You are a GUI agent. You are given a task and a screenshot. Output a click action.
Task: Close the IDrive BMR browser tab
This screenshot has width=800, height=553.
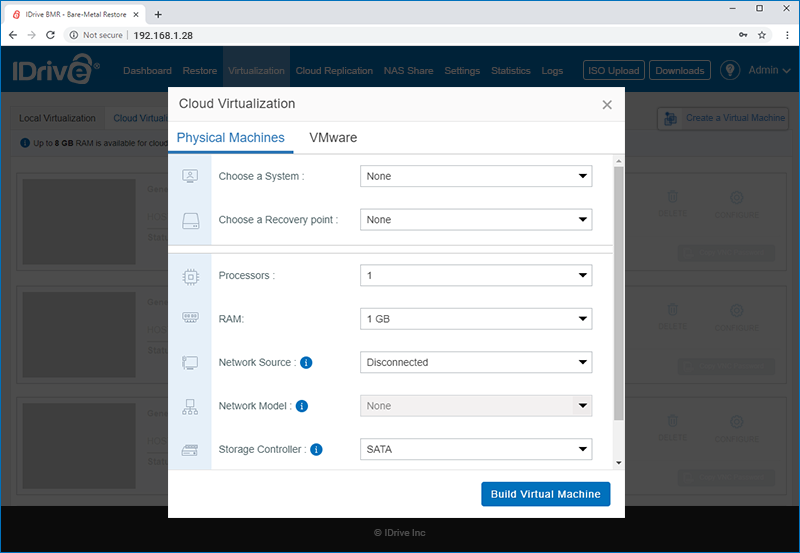point(136,14)
